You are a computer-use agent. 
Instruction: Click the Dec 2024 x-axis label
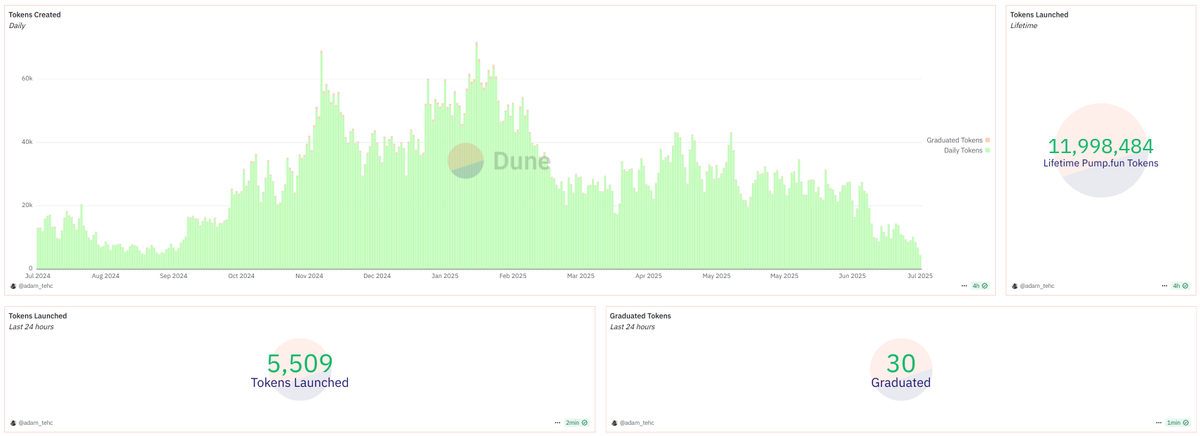pos(377,275)
